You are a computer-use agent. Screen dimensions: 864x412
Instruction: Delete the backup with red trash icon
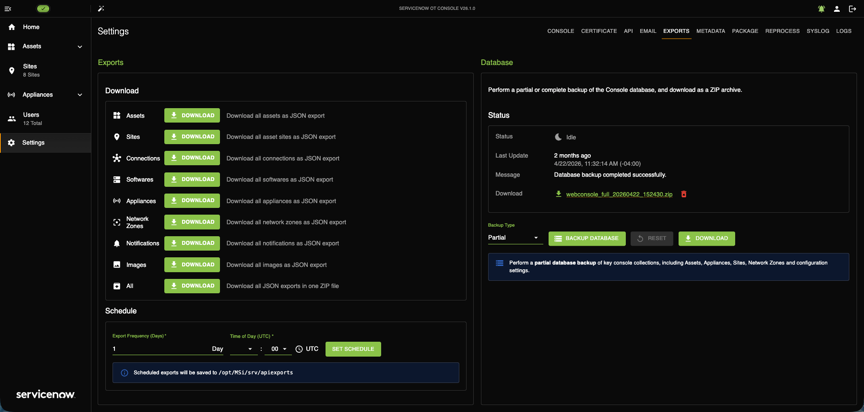pyautogui.click(x=684, y=194)
